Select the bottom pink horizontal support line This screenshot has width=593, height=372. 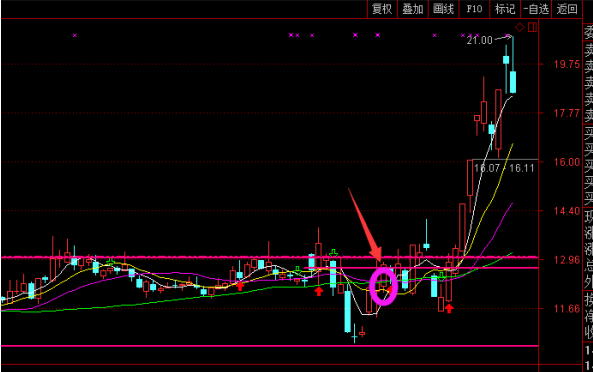[x=269, y=346]
